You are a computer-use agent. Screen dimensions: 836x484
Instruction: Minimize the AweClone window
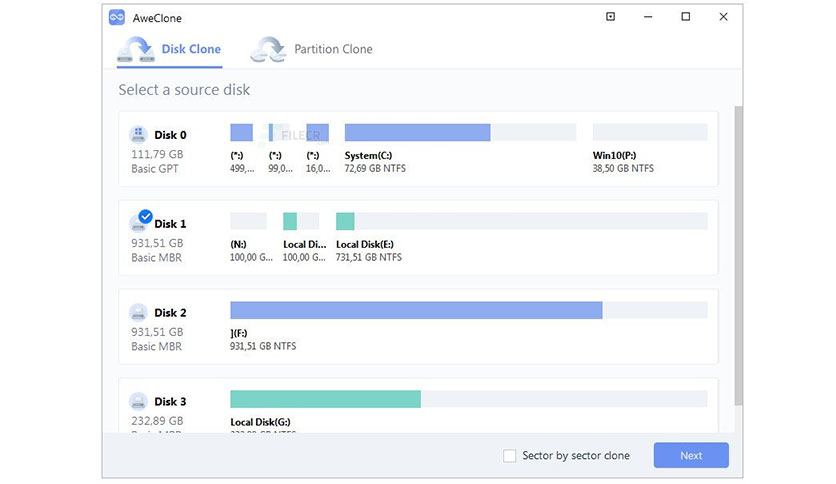[648, 17]
